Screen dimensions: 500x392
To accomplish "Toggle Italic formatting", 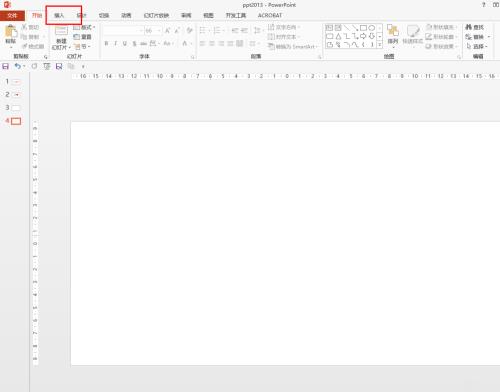I will tap(115, 43).
